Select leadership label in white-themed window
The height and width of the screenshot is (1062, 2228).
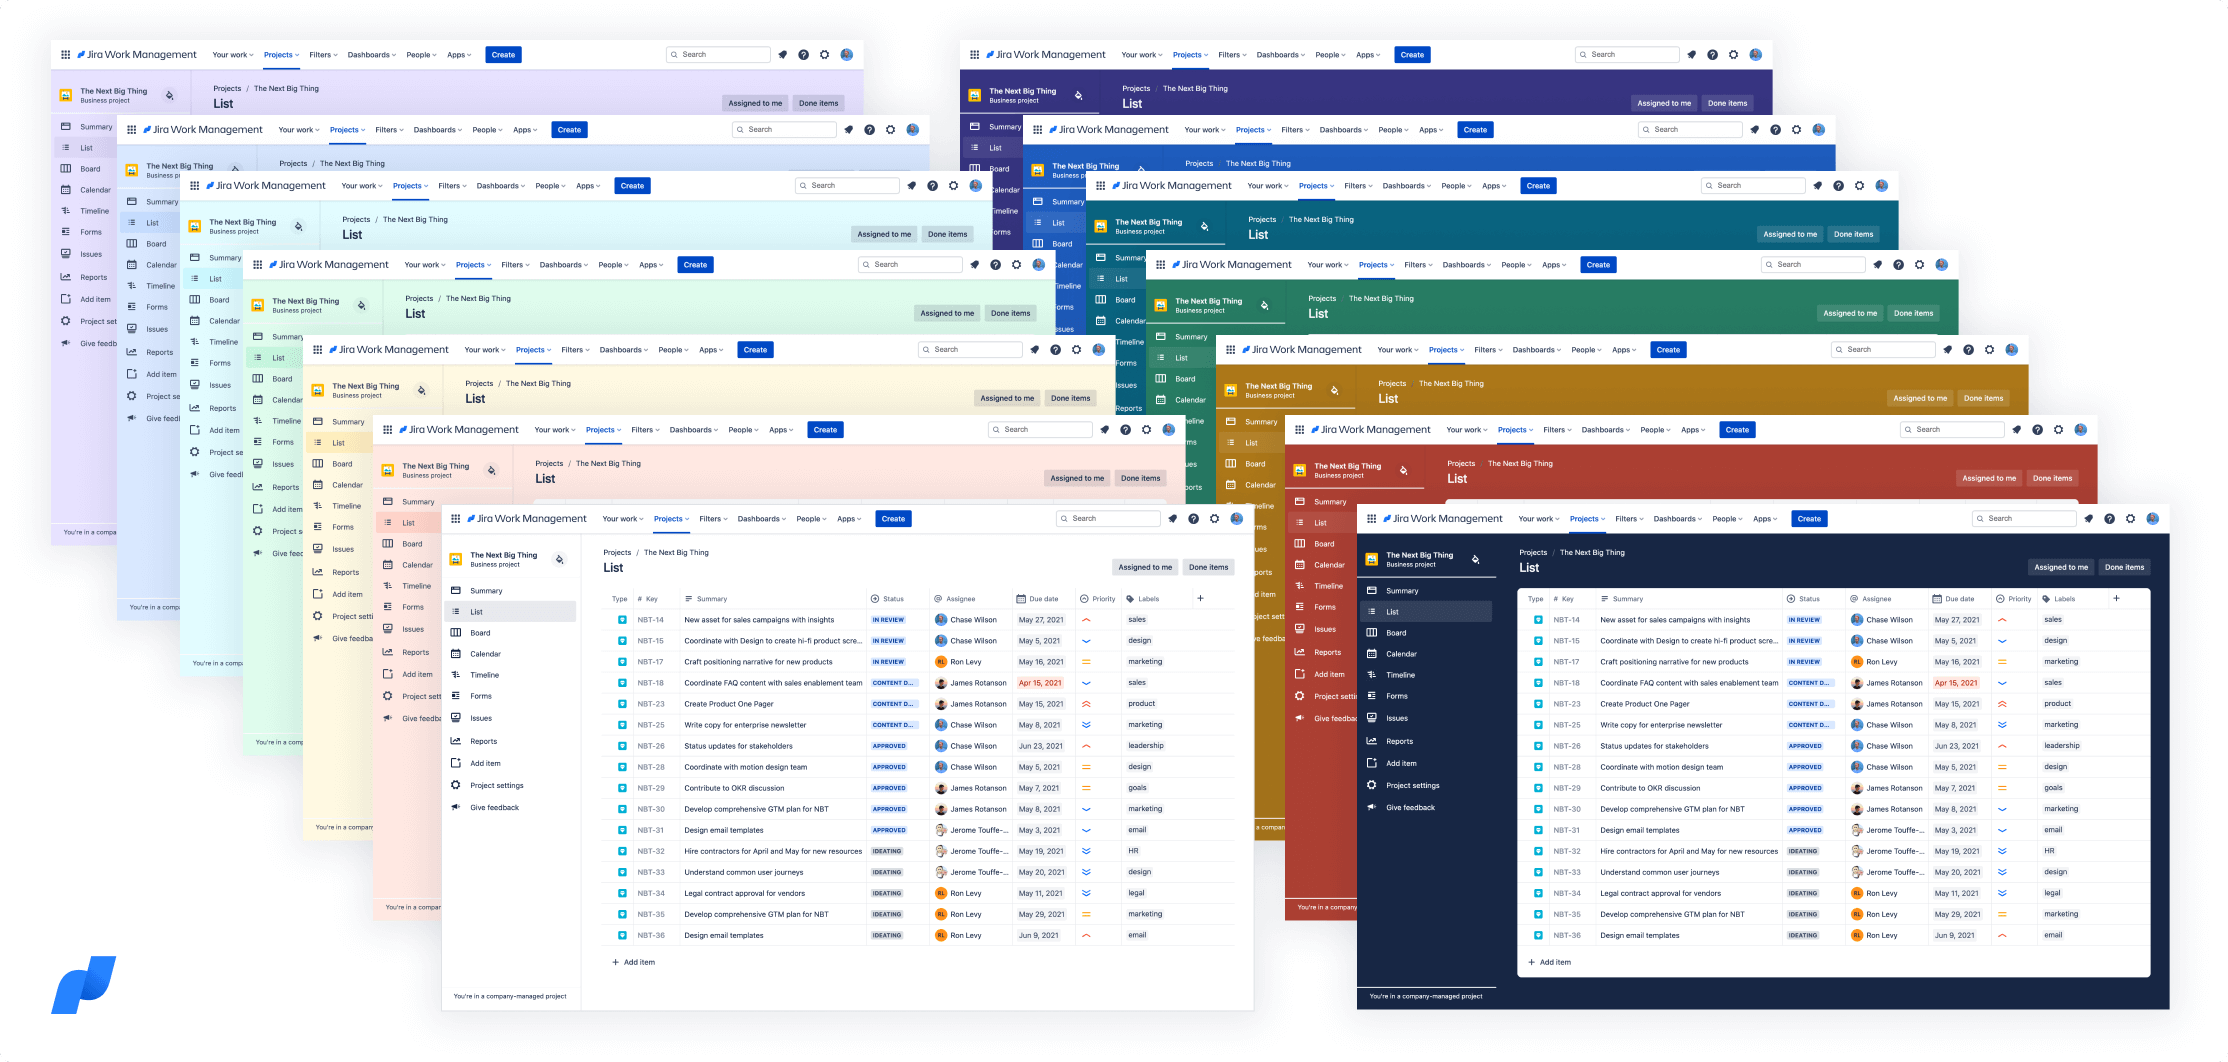(x=1146, y=746)
